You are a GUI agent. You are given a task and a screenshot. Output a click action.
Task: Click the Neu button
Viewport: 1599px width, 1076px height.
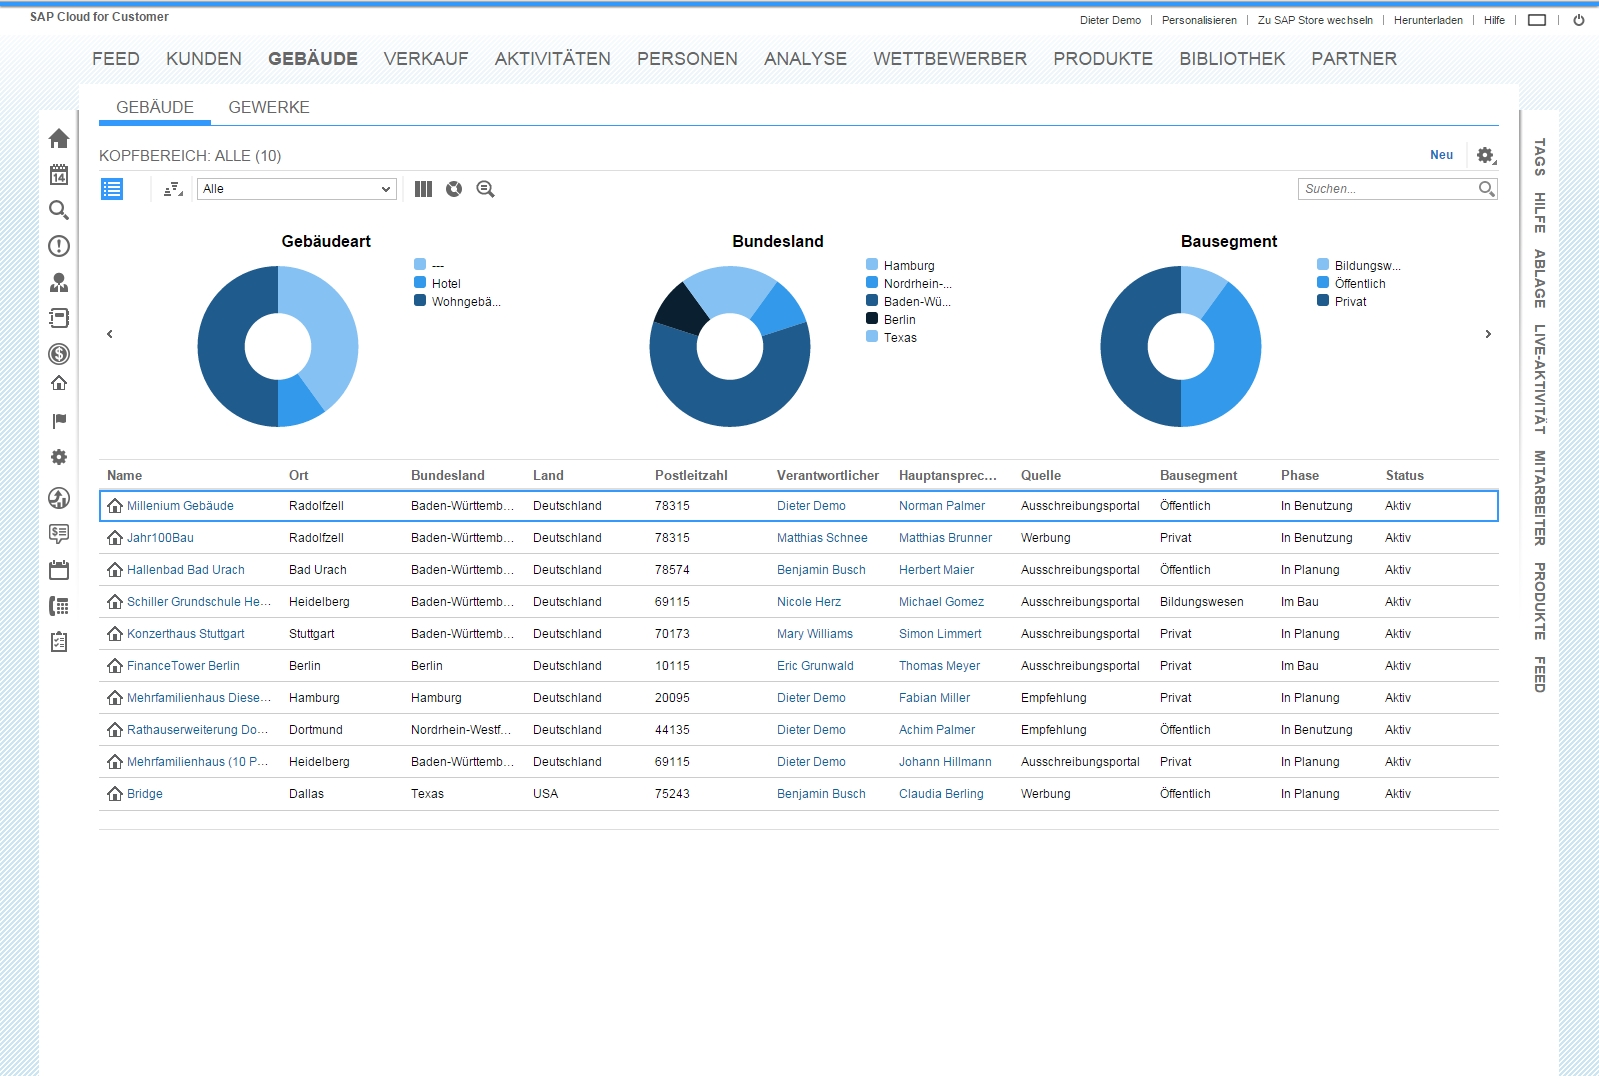coord(1441,155)
